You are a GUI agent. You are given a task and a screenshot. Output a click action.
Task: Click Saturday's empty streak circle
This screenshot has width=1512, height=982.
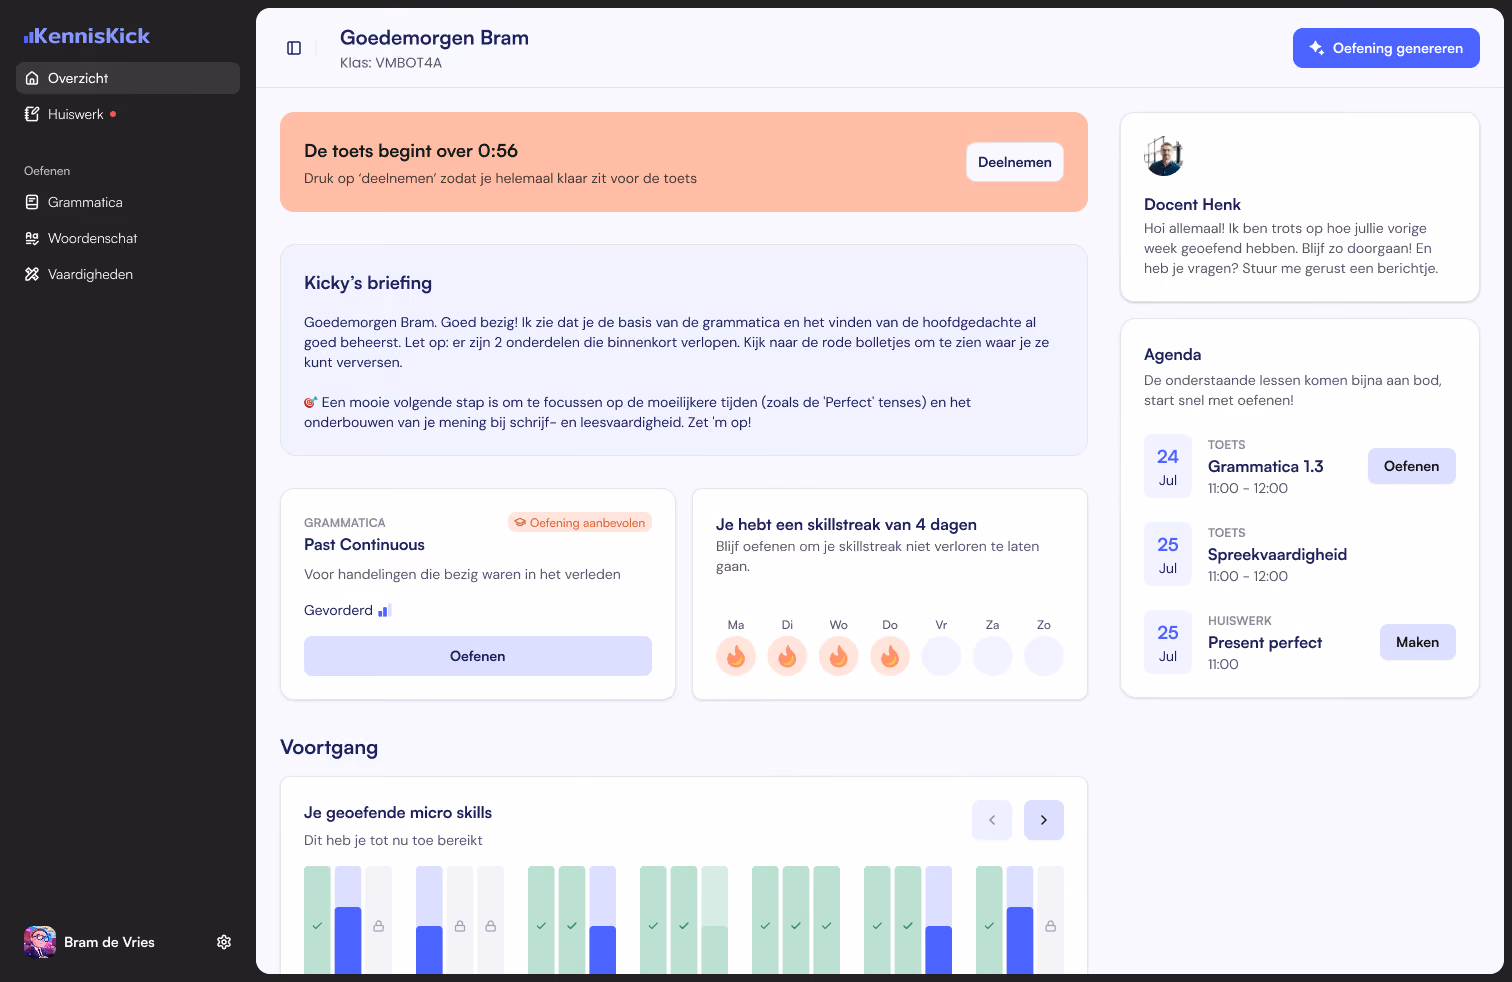(992, 656)
